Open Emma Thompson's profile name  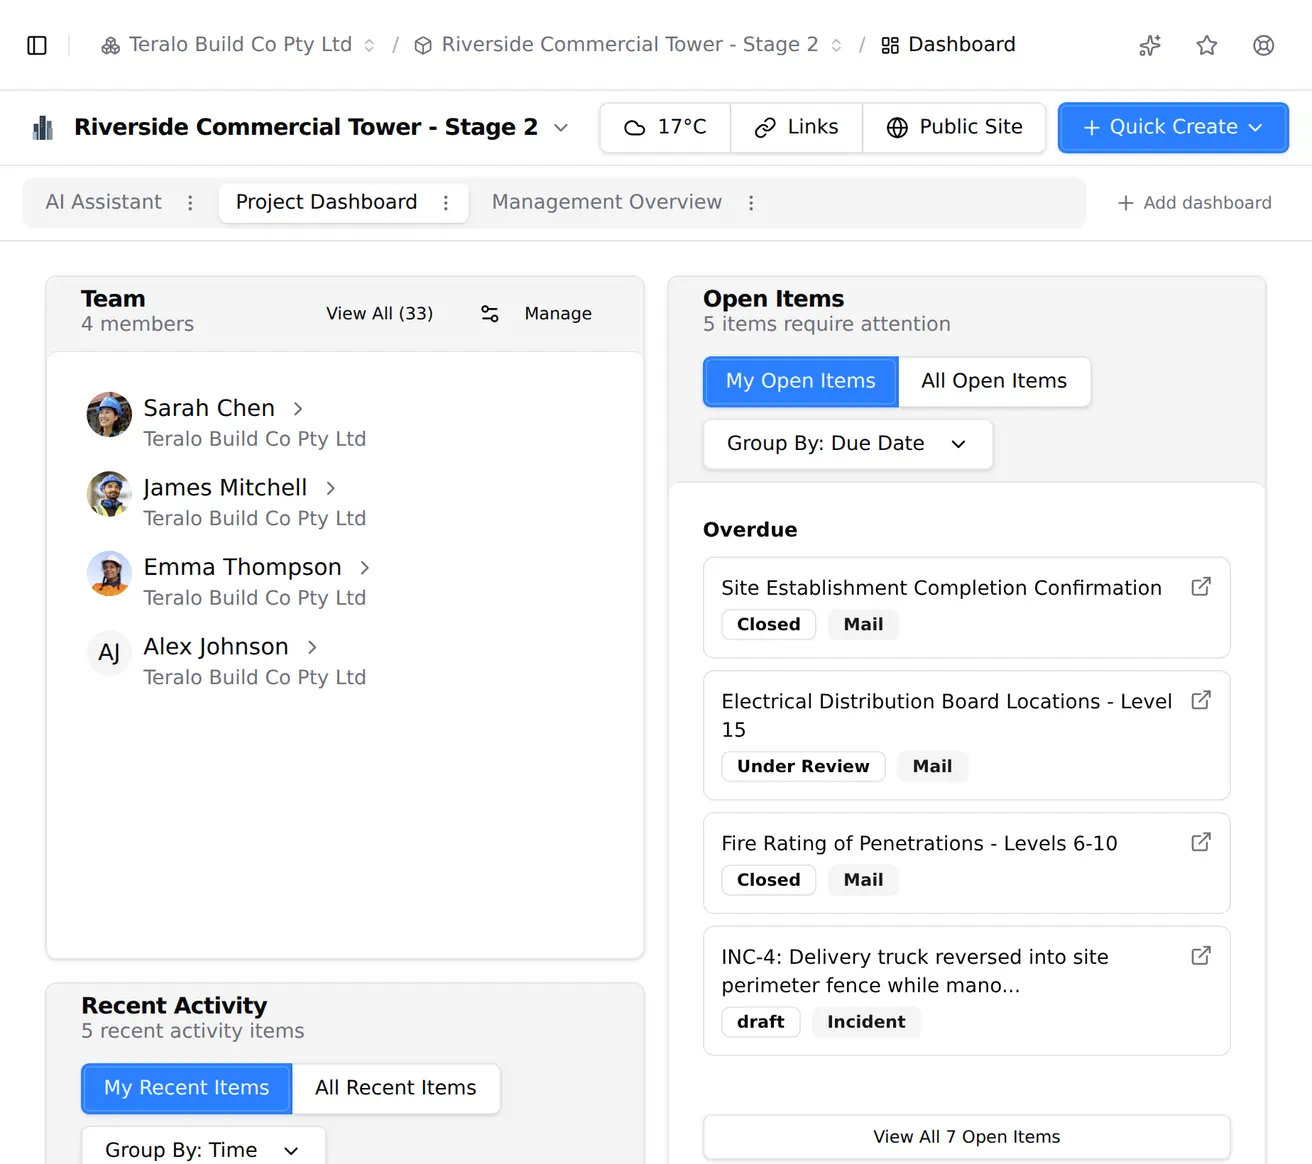[x=242, y=567]
